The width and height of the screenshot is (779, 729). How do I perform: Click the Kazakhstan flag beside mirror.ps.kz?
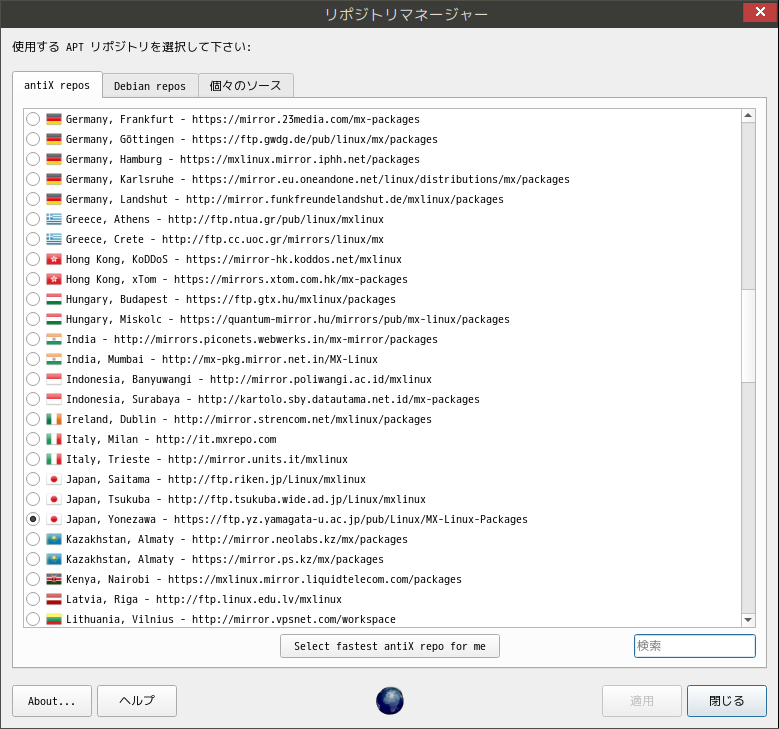point(54,559)
